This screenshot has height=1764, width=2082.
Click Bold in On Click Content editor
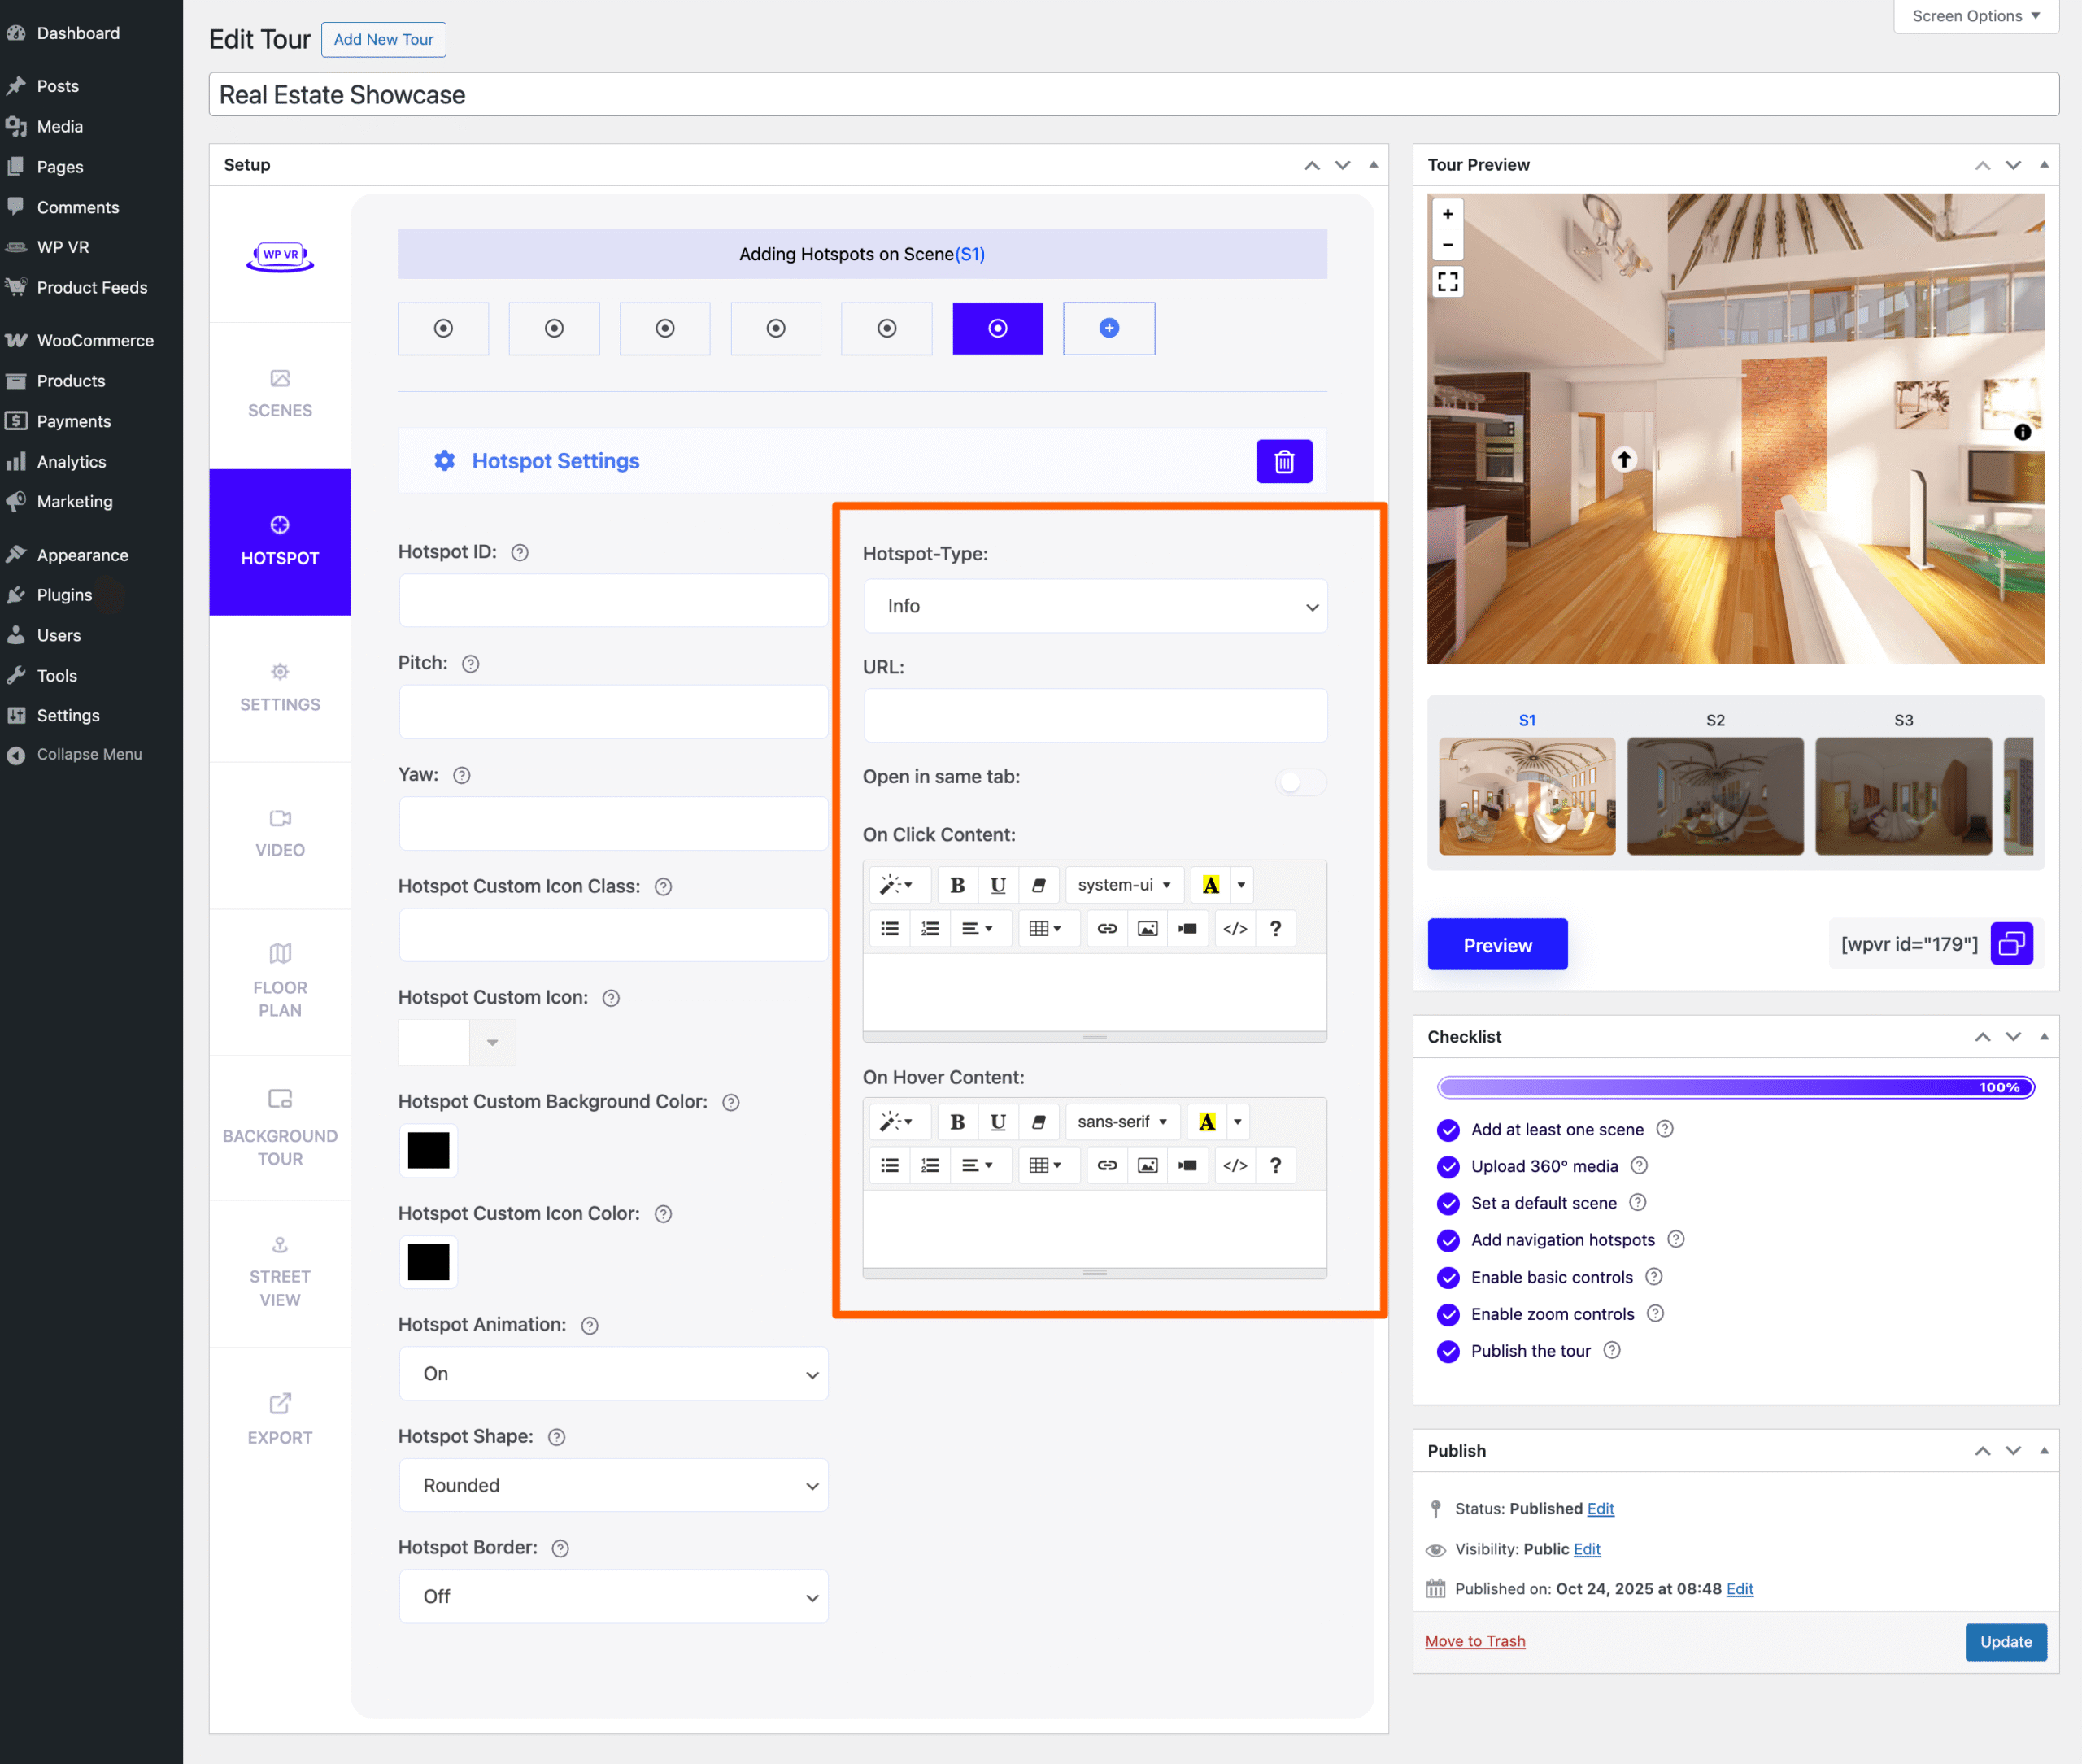click(x=957, y=885)
